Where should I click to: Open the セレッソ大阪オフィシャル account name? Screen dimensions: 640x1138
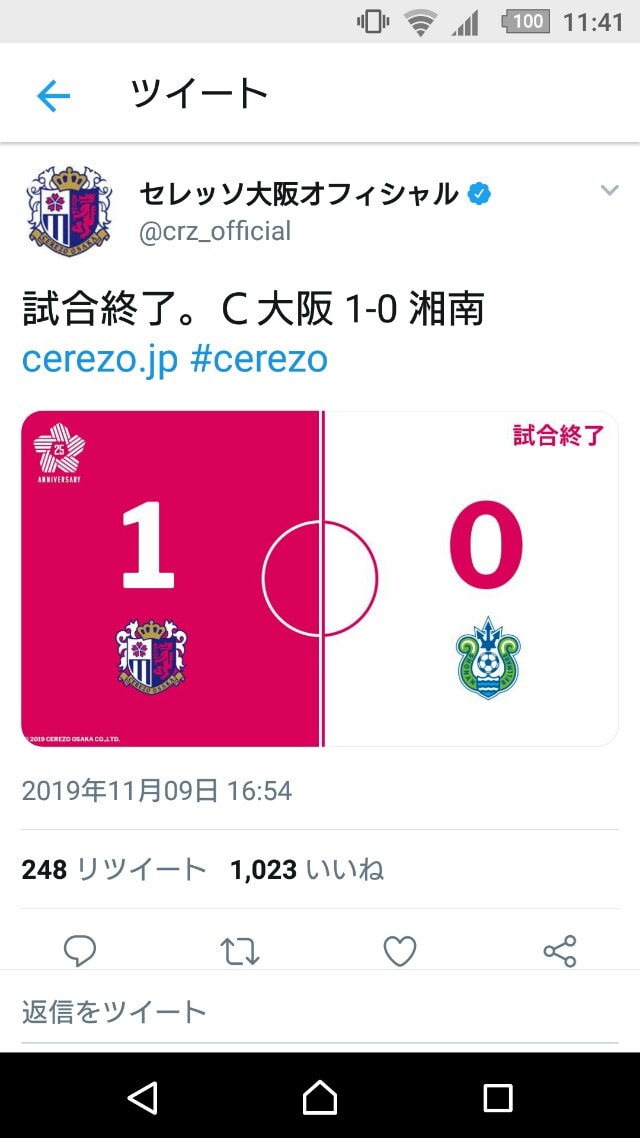point(298,195)
